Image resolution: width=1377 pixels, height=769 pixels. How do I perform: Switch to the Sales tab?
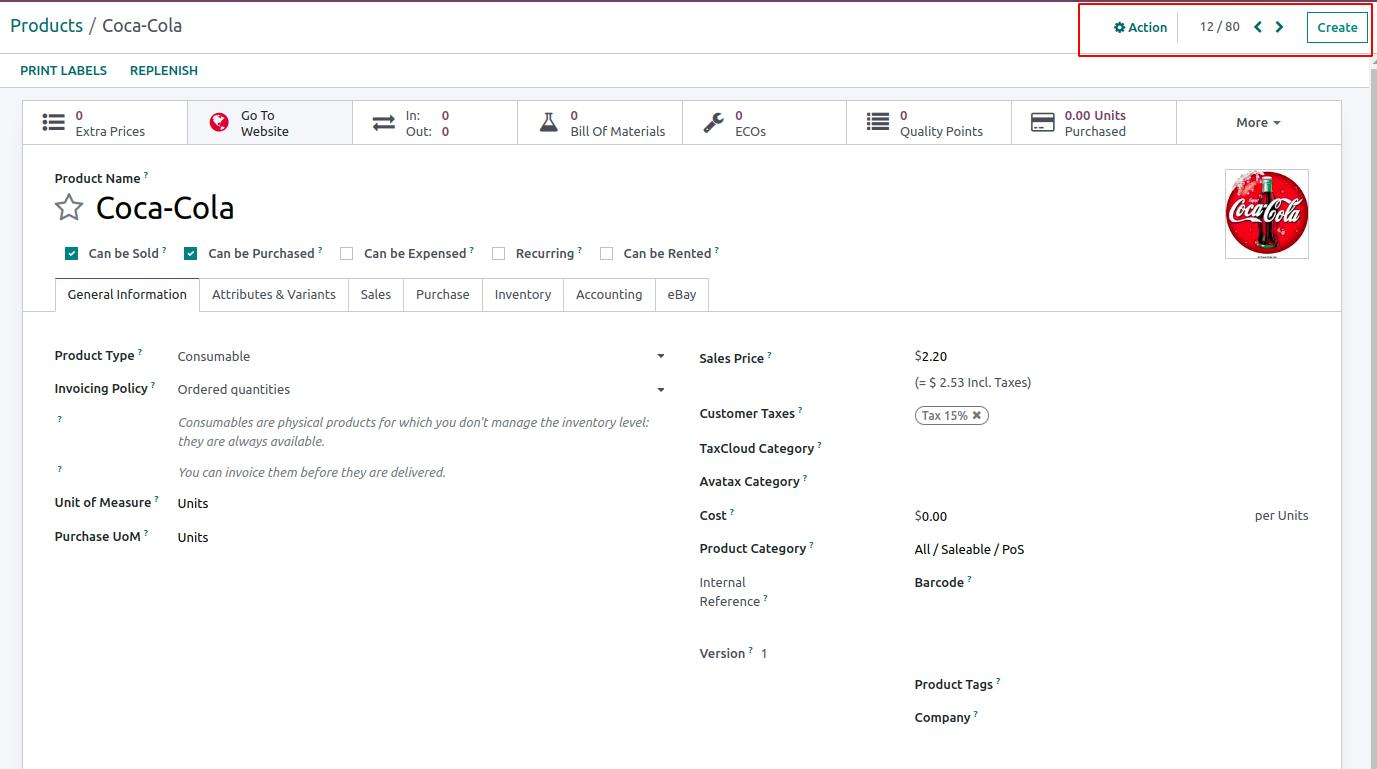pos(376,295)
